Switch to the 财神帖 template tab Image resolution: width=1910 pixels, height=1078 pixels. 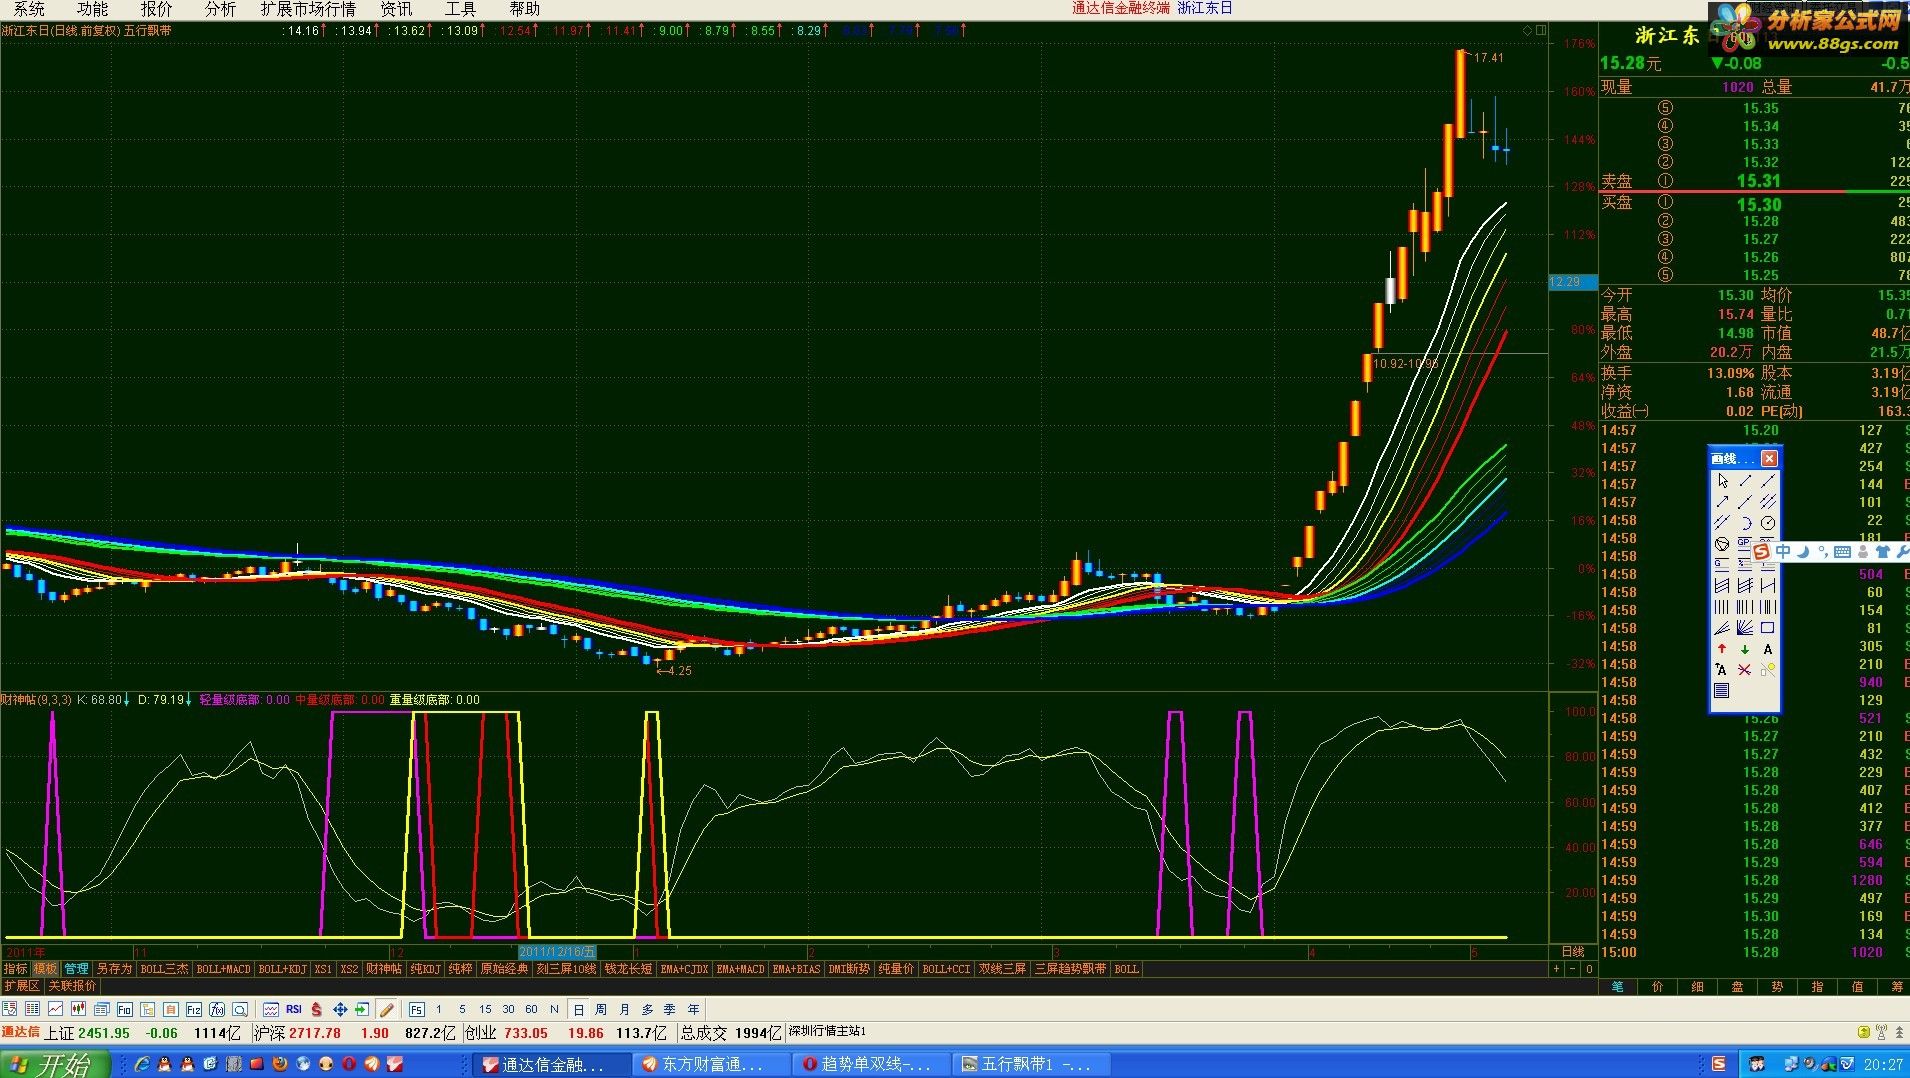coord(384,969)
